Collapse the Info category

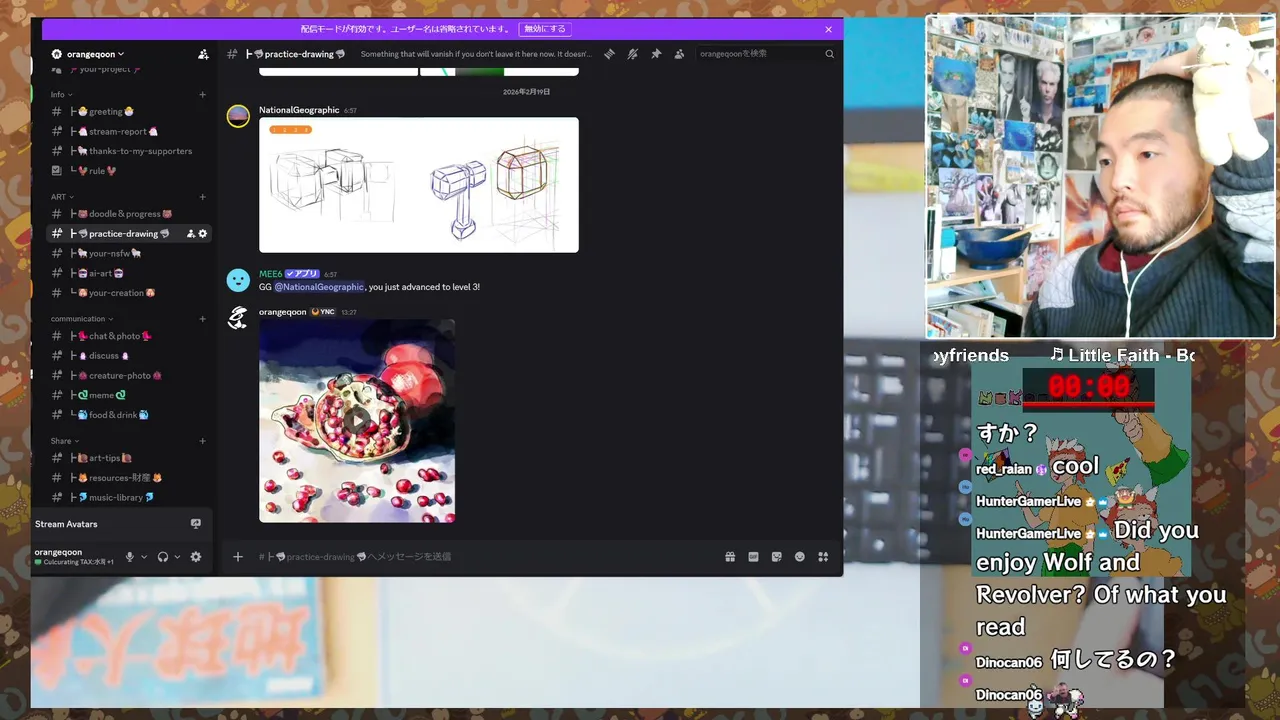[x=61, y=95]
